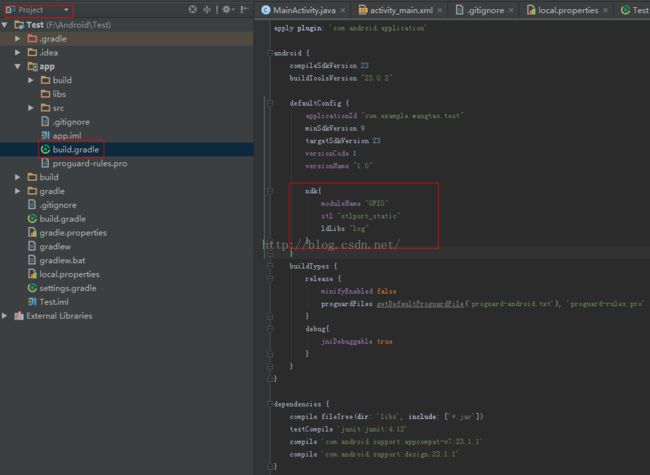Expand the root-level build folder
This screenshot has width=650, height=475.
(x=17, y=177)
